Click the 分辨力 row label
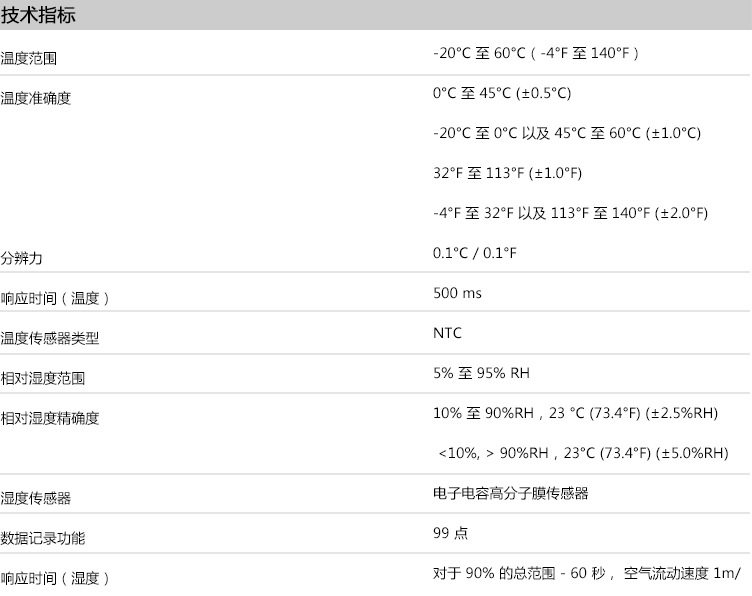The height and width of the screenshot is (596, 752). (22, 258)
